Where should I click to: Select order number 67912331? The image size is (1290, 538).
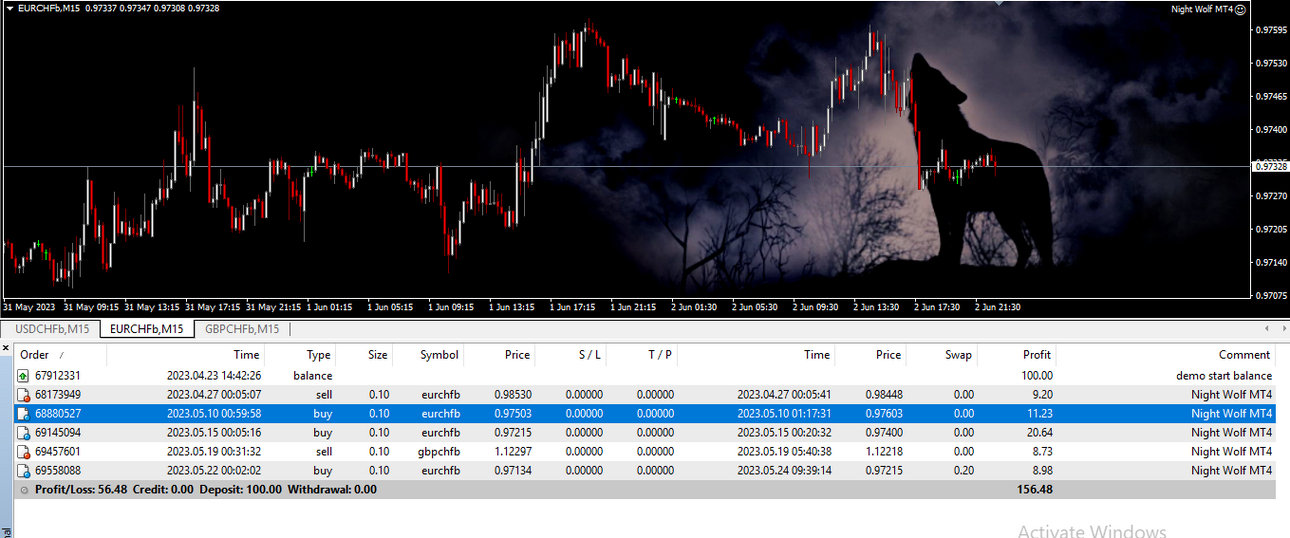point(58,376)
